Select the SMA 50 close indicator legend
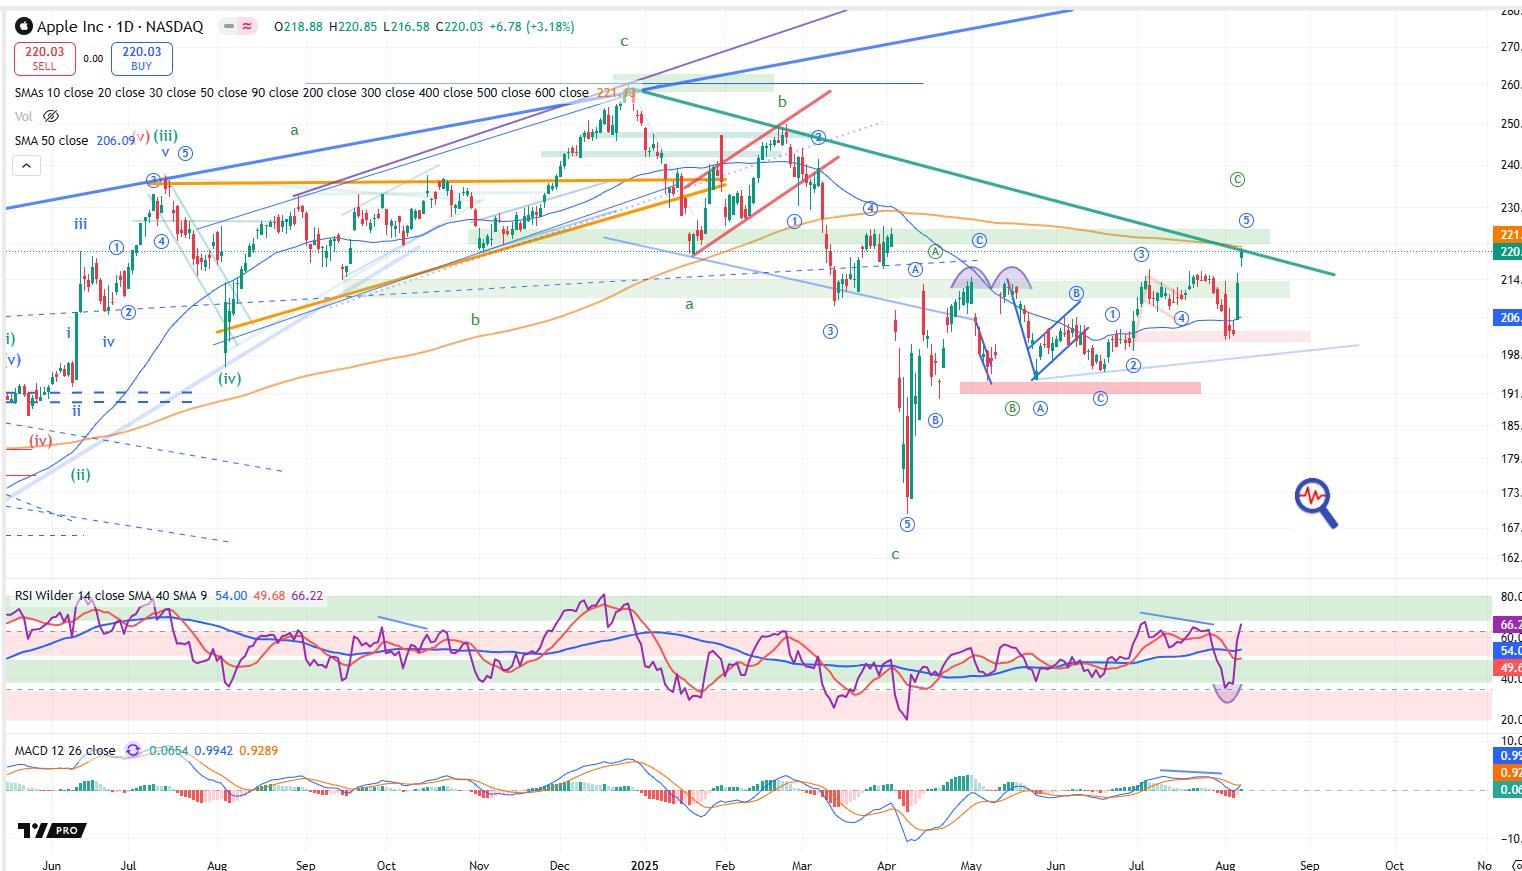1522x871 pixels. tap(51, 141)
